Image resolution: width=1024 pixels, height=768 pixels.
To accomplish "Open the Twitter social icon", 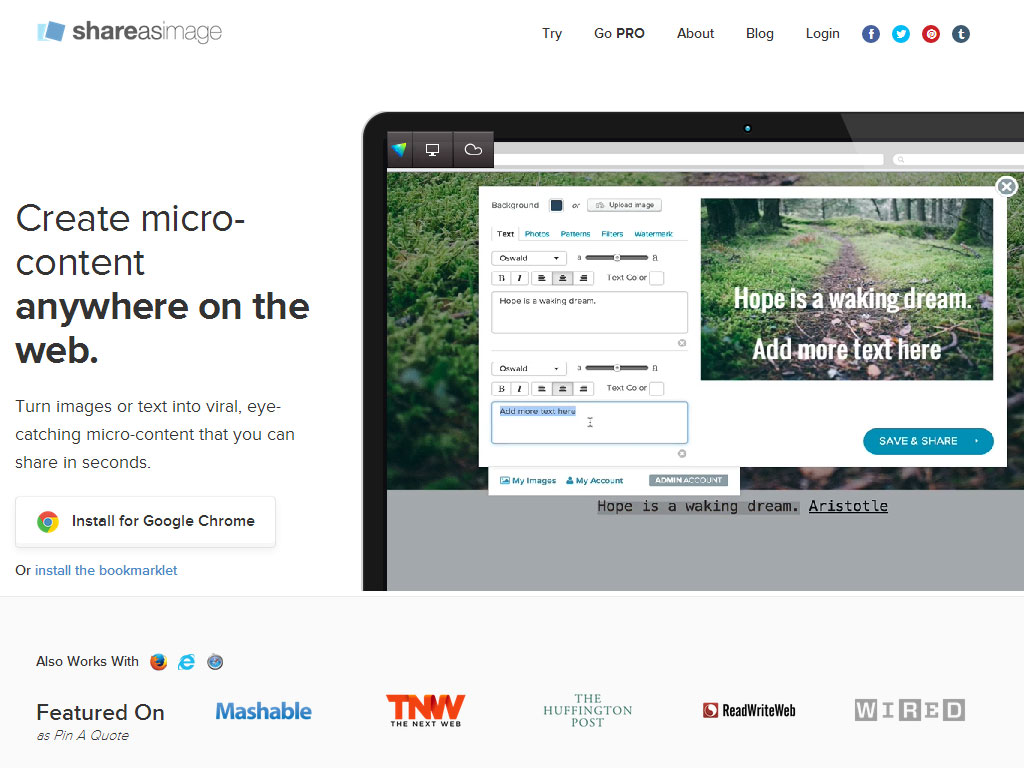I will [x=901, y=34].
